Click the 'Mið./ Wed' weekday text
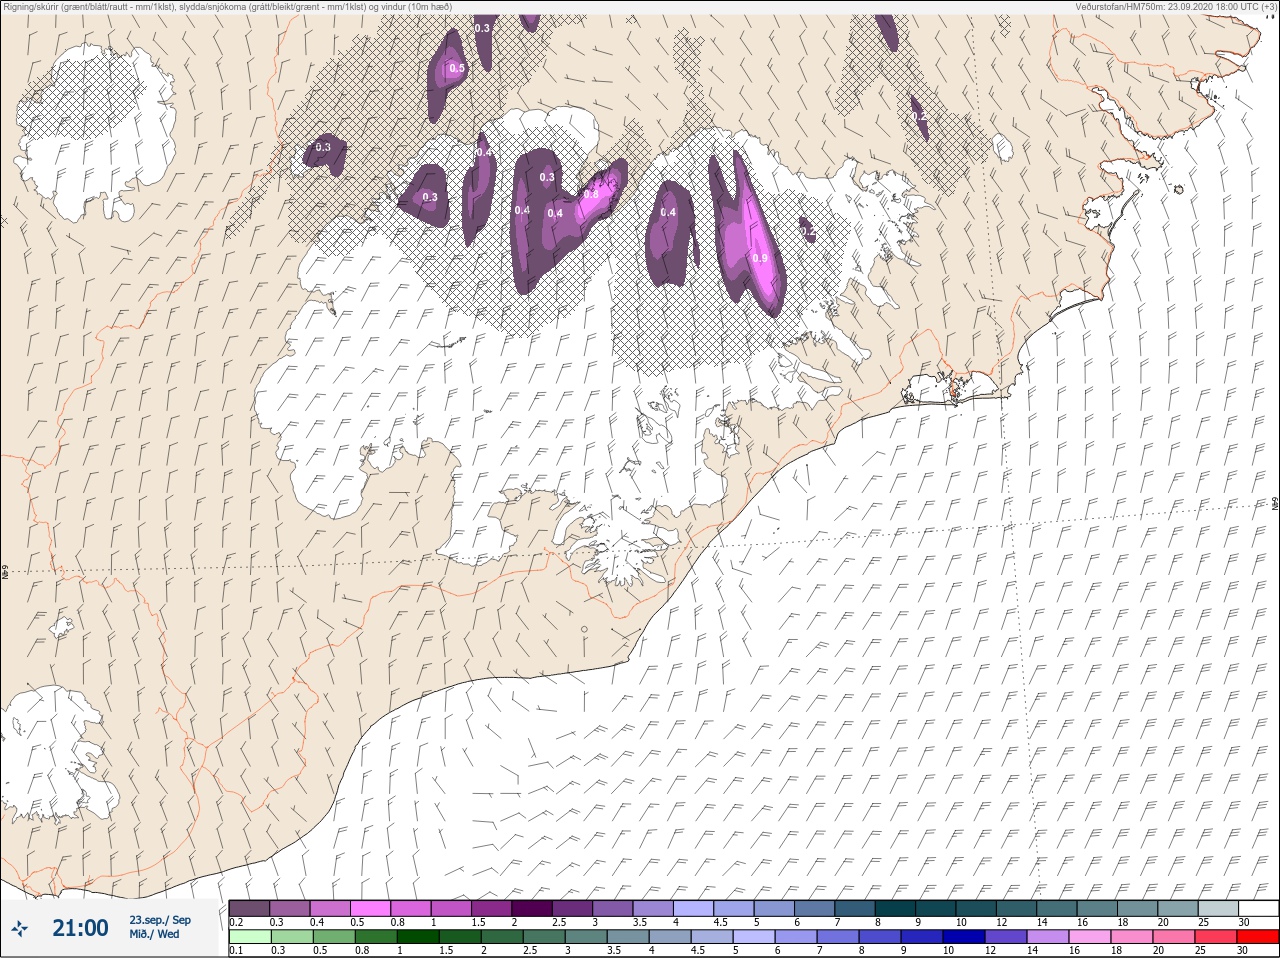The height and width of the screenshot is (958, 1280). tap(154, 934)
